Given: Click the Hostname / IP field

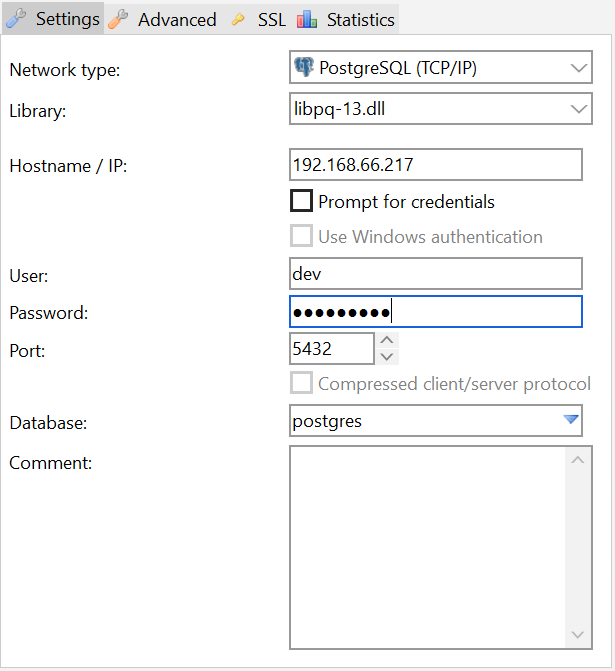Looking at the screenshot, I should pos(435,165).
